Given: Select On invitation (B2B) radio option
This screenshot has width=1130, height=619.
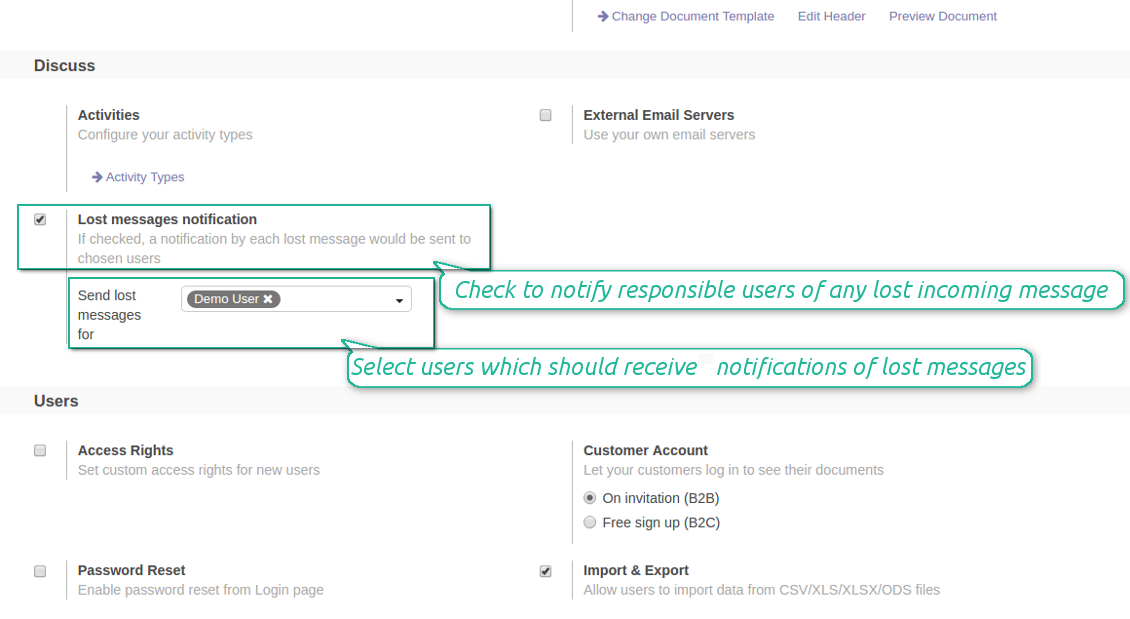Looking at the screenshot, I should (x=590, y=498).
